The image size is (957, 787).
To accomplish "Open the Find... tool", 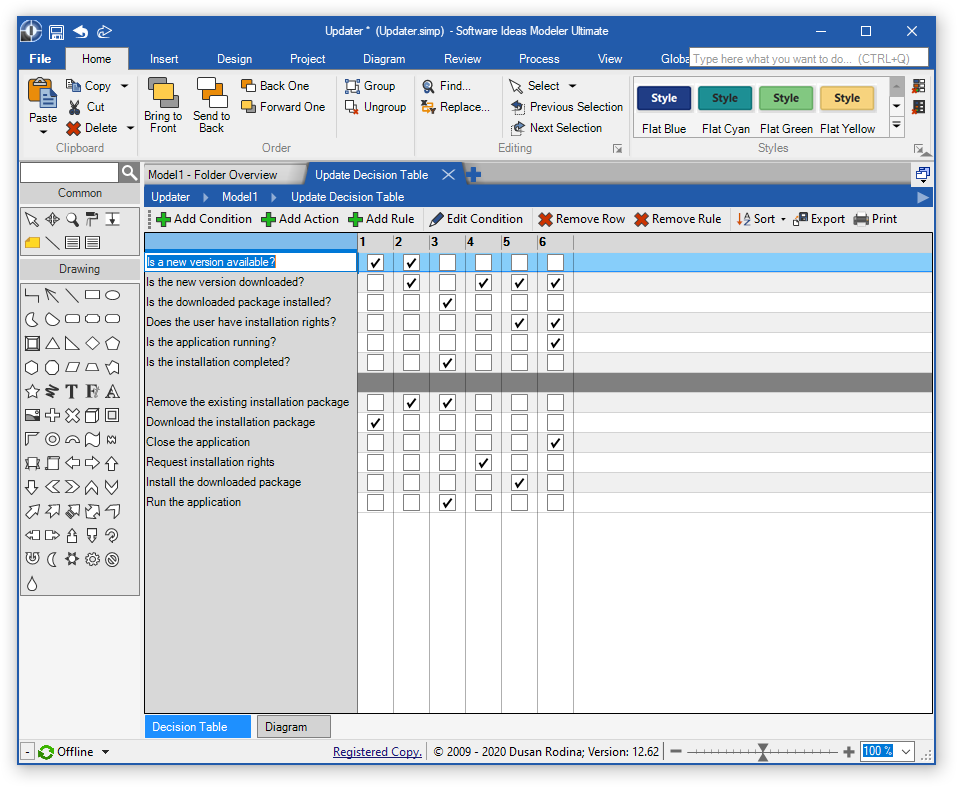I will click(x=446, y=86).
